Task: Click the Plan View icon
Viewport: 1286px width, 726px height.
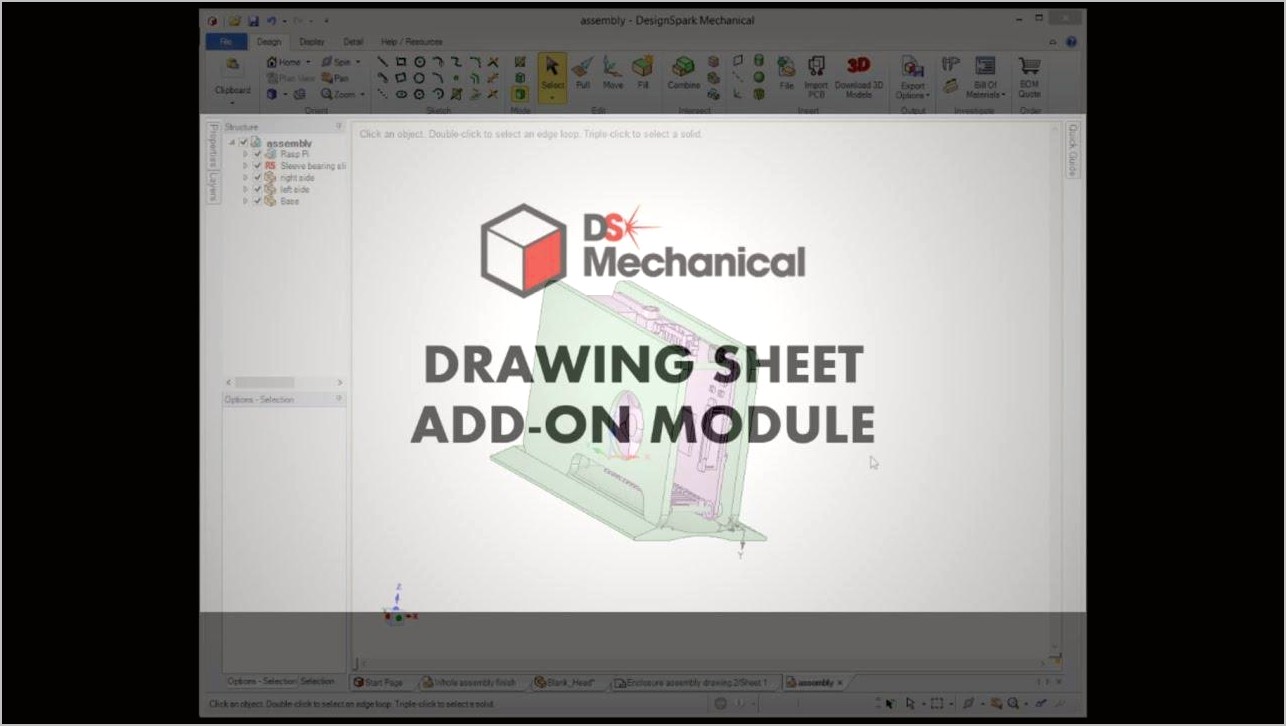Action: tap(292, 77)
